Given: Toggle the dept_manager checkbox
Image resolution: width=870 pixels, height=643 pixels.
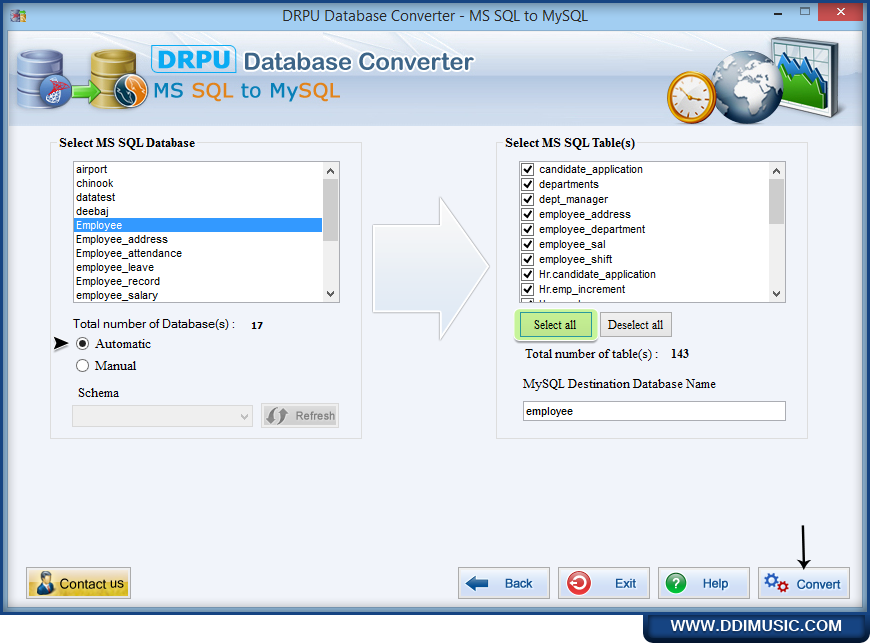Looking at the screenshot, I should (x=527, y=199).
